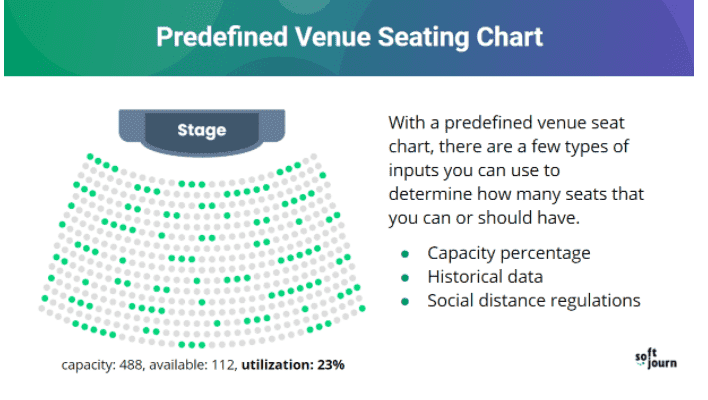Click the word 'determine' in the paragraph

(430, 194)
